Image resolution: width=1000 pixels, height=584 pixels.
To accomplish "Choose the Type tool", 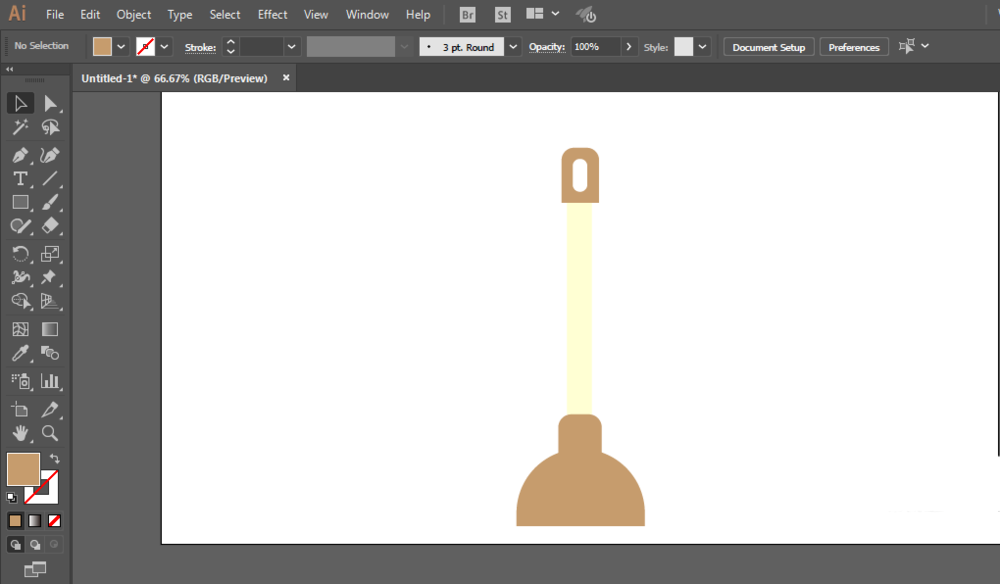I will (20, 179).
